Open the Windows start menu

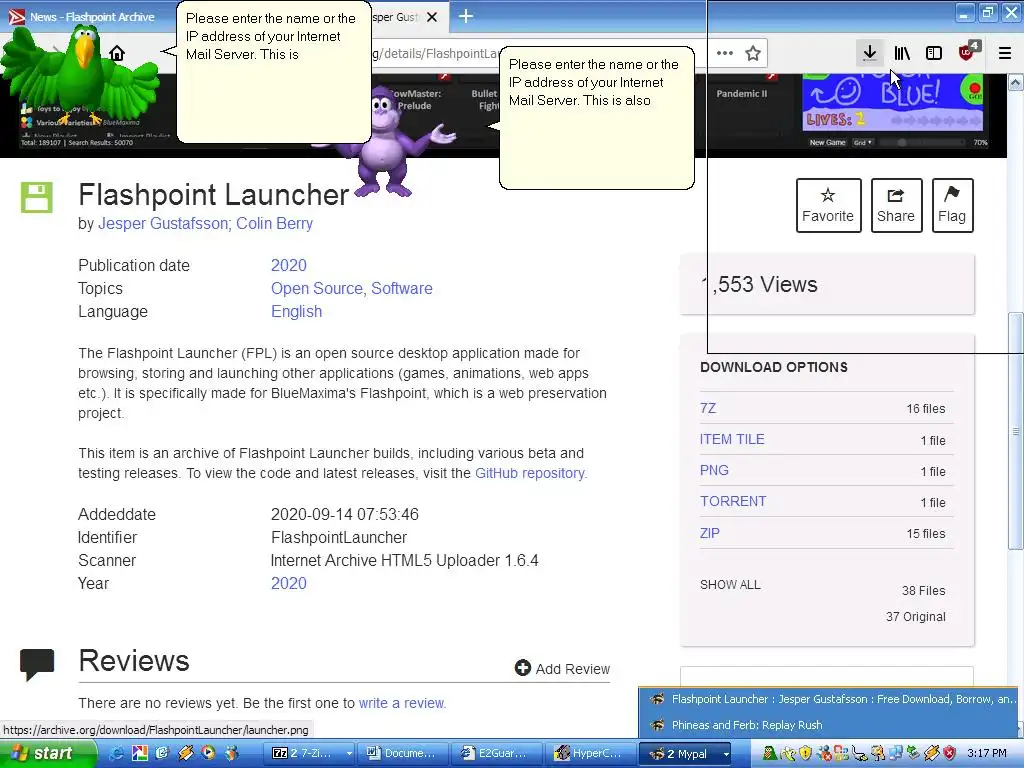(x=48, y=753)
